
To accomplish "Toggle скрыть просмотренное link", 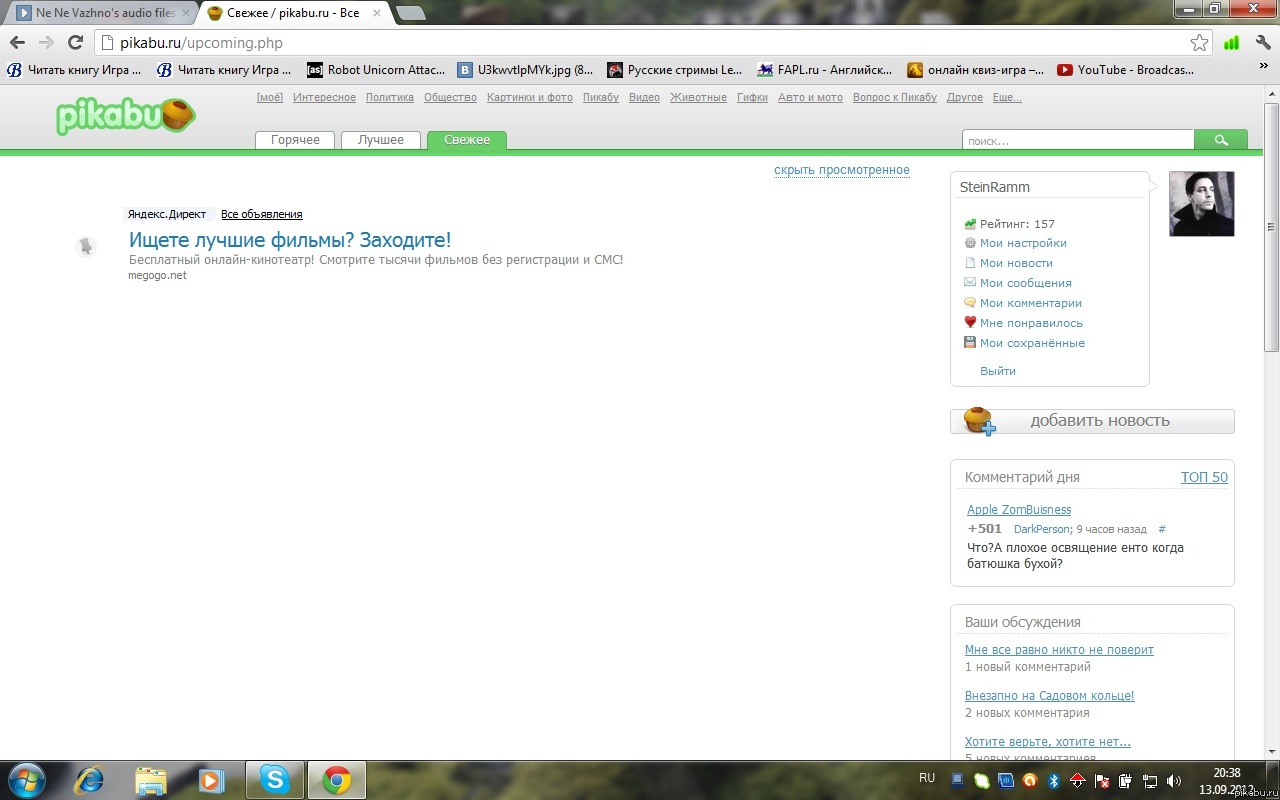I will pos(841,170).
